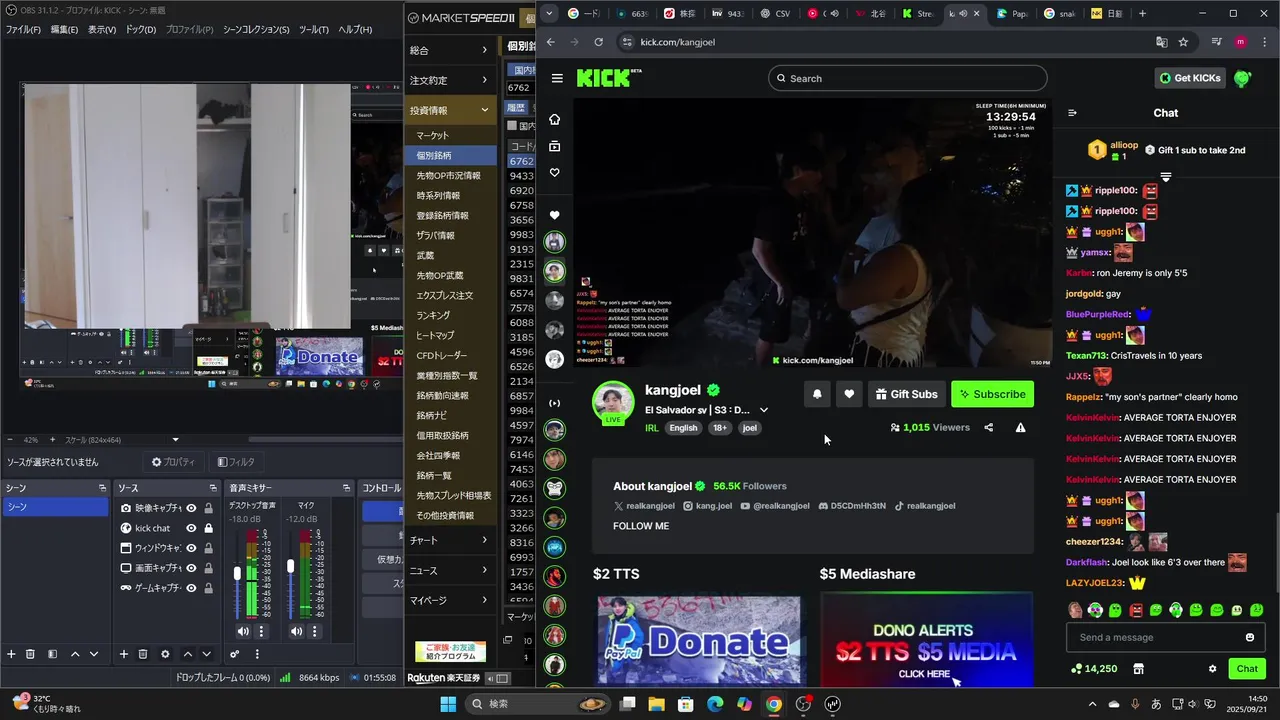Unlock the kick chat source
1280x720 pixels.
(x=208, y=528)
